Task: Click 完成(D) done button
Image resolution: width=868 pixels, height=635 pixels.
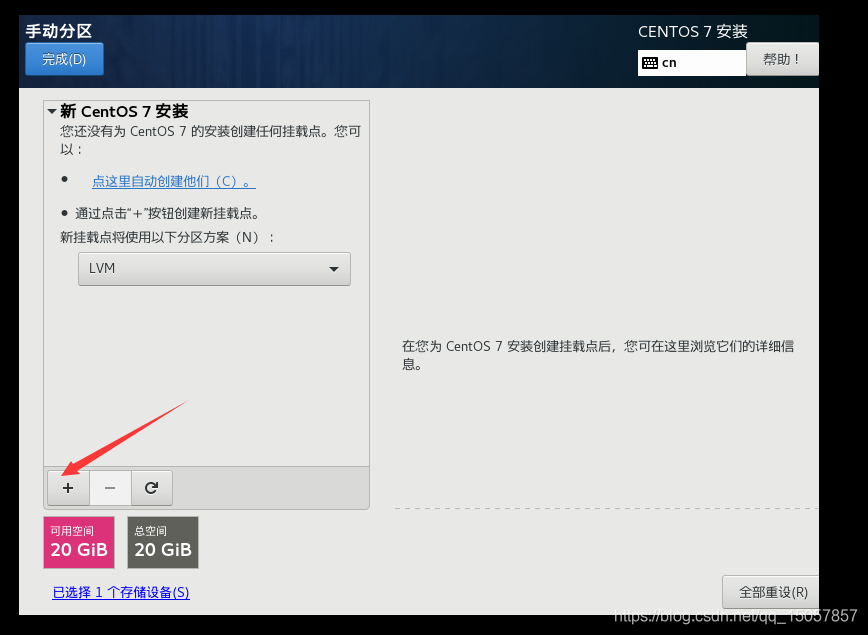Action: pos(64,59)
